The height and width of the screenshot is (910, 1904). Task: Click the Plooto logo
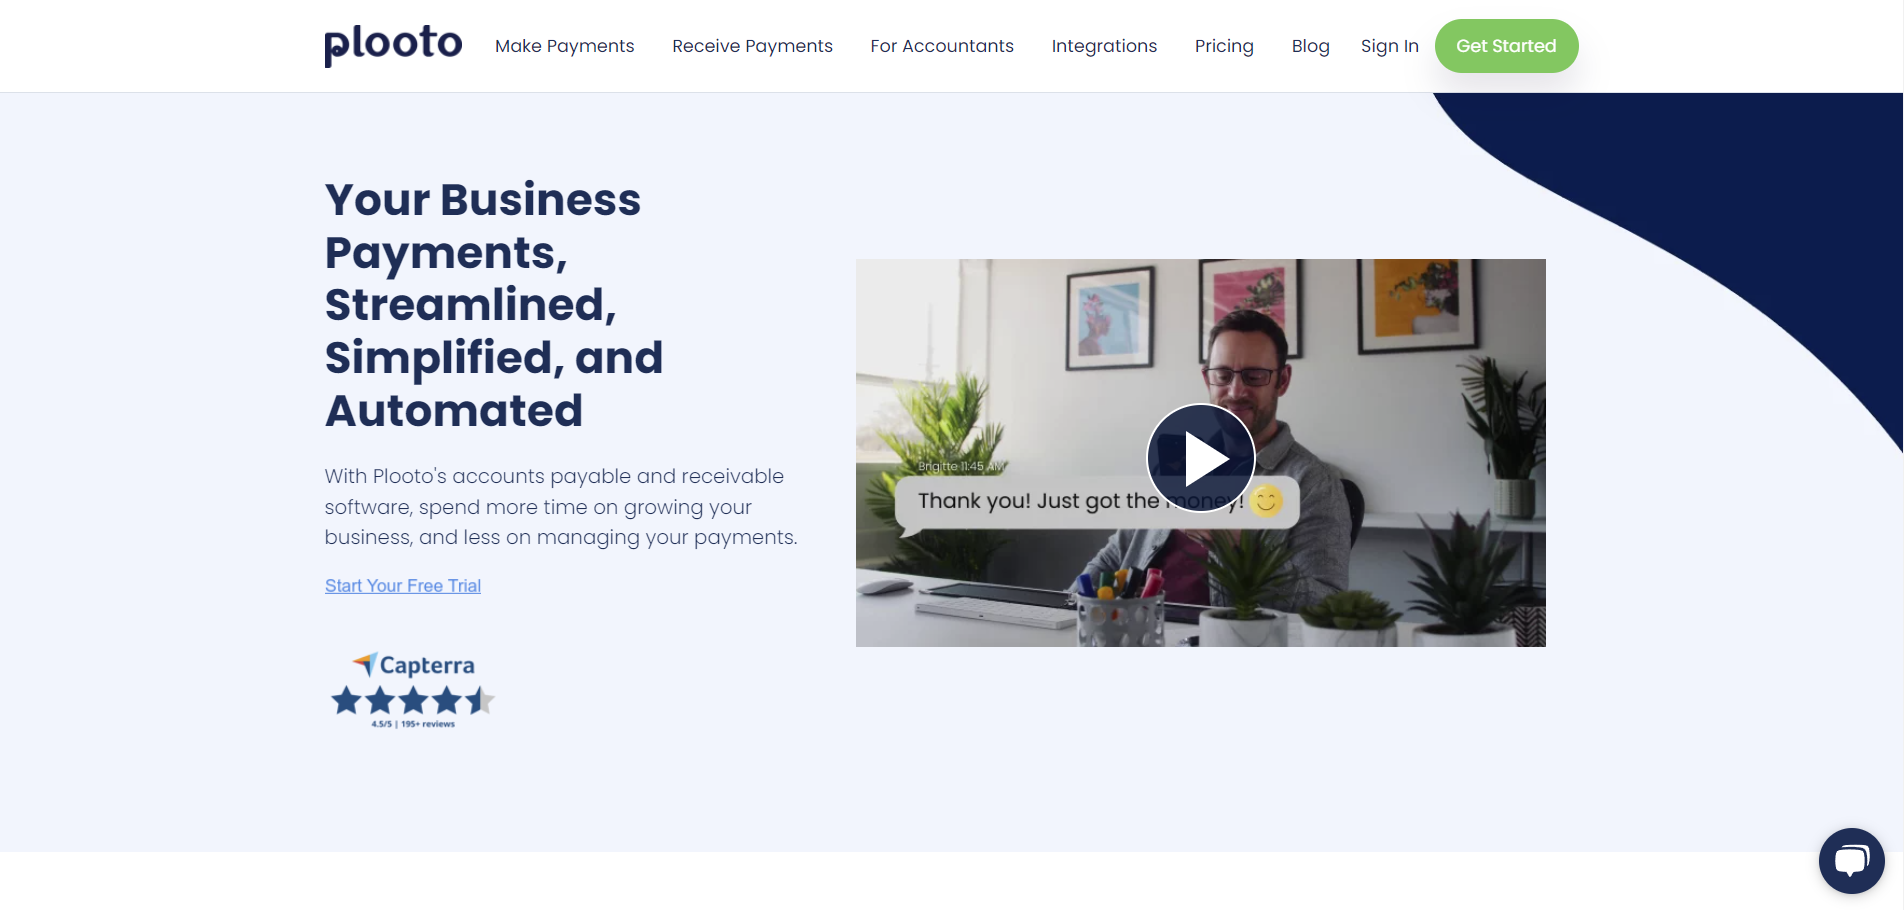click(x=393, y=44)
